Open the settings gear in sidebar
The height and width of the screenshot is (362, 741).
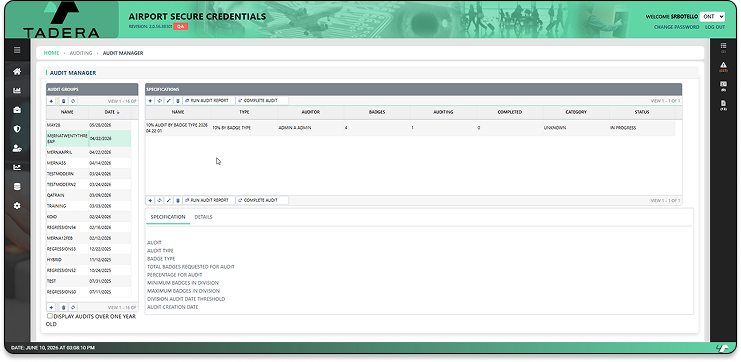coord(17,206)
